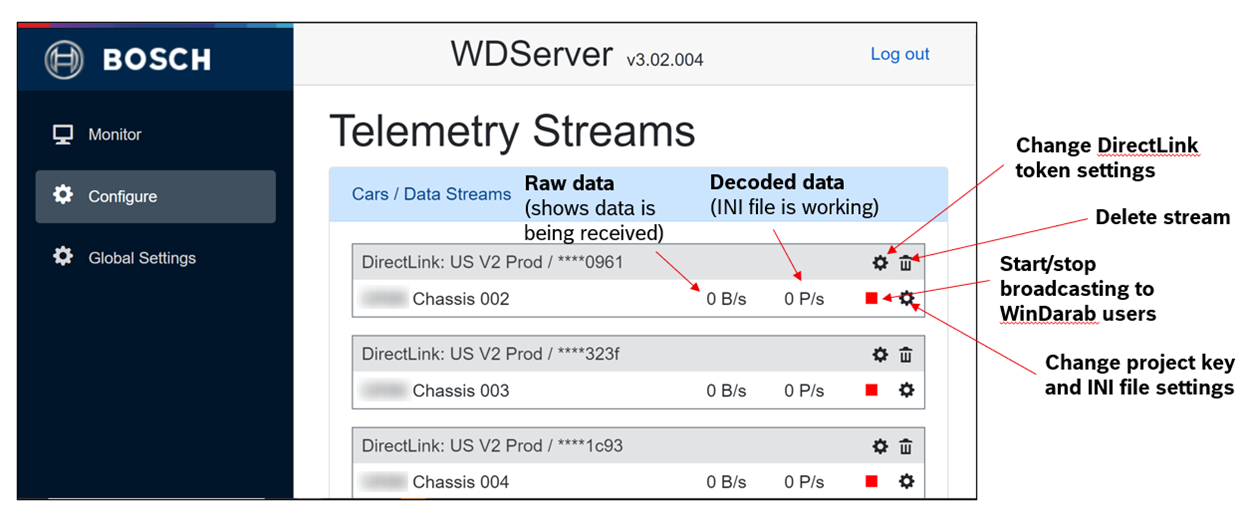The image size is (1253, 527).
Task: Click the Configure gear icon
Action: (63, 195)
